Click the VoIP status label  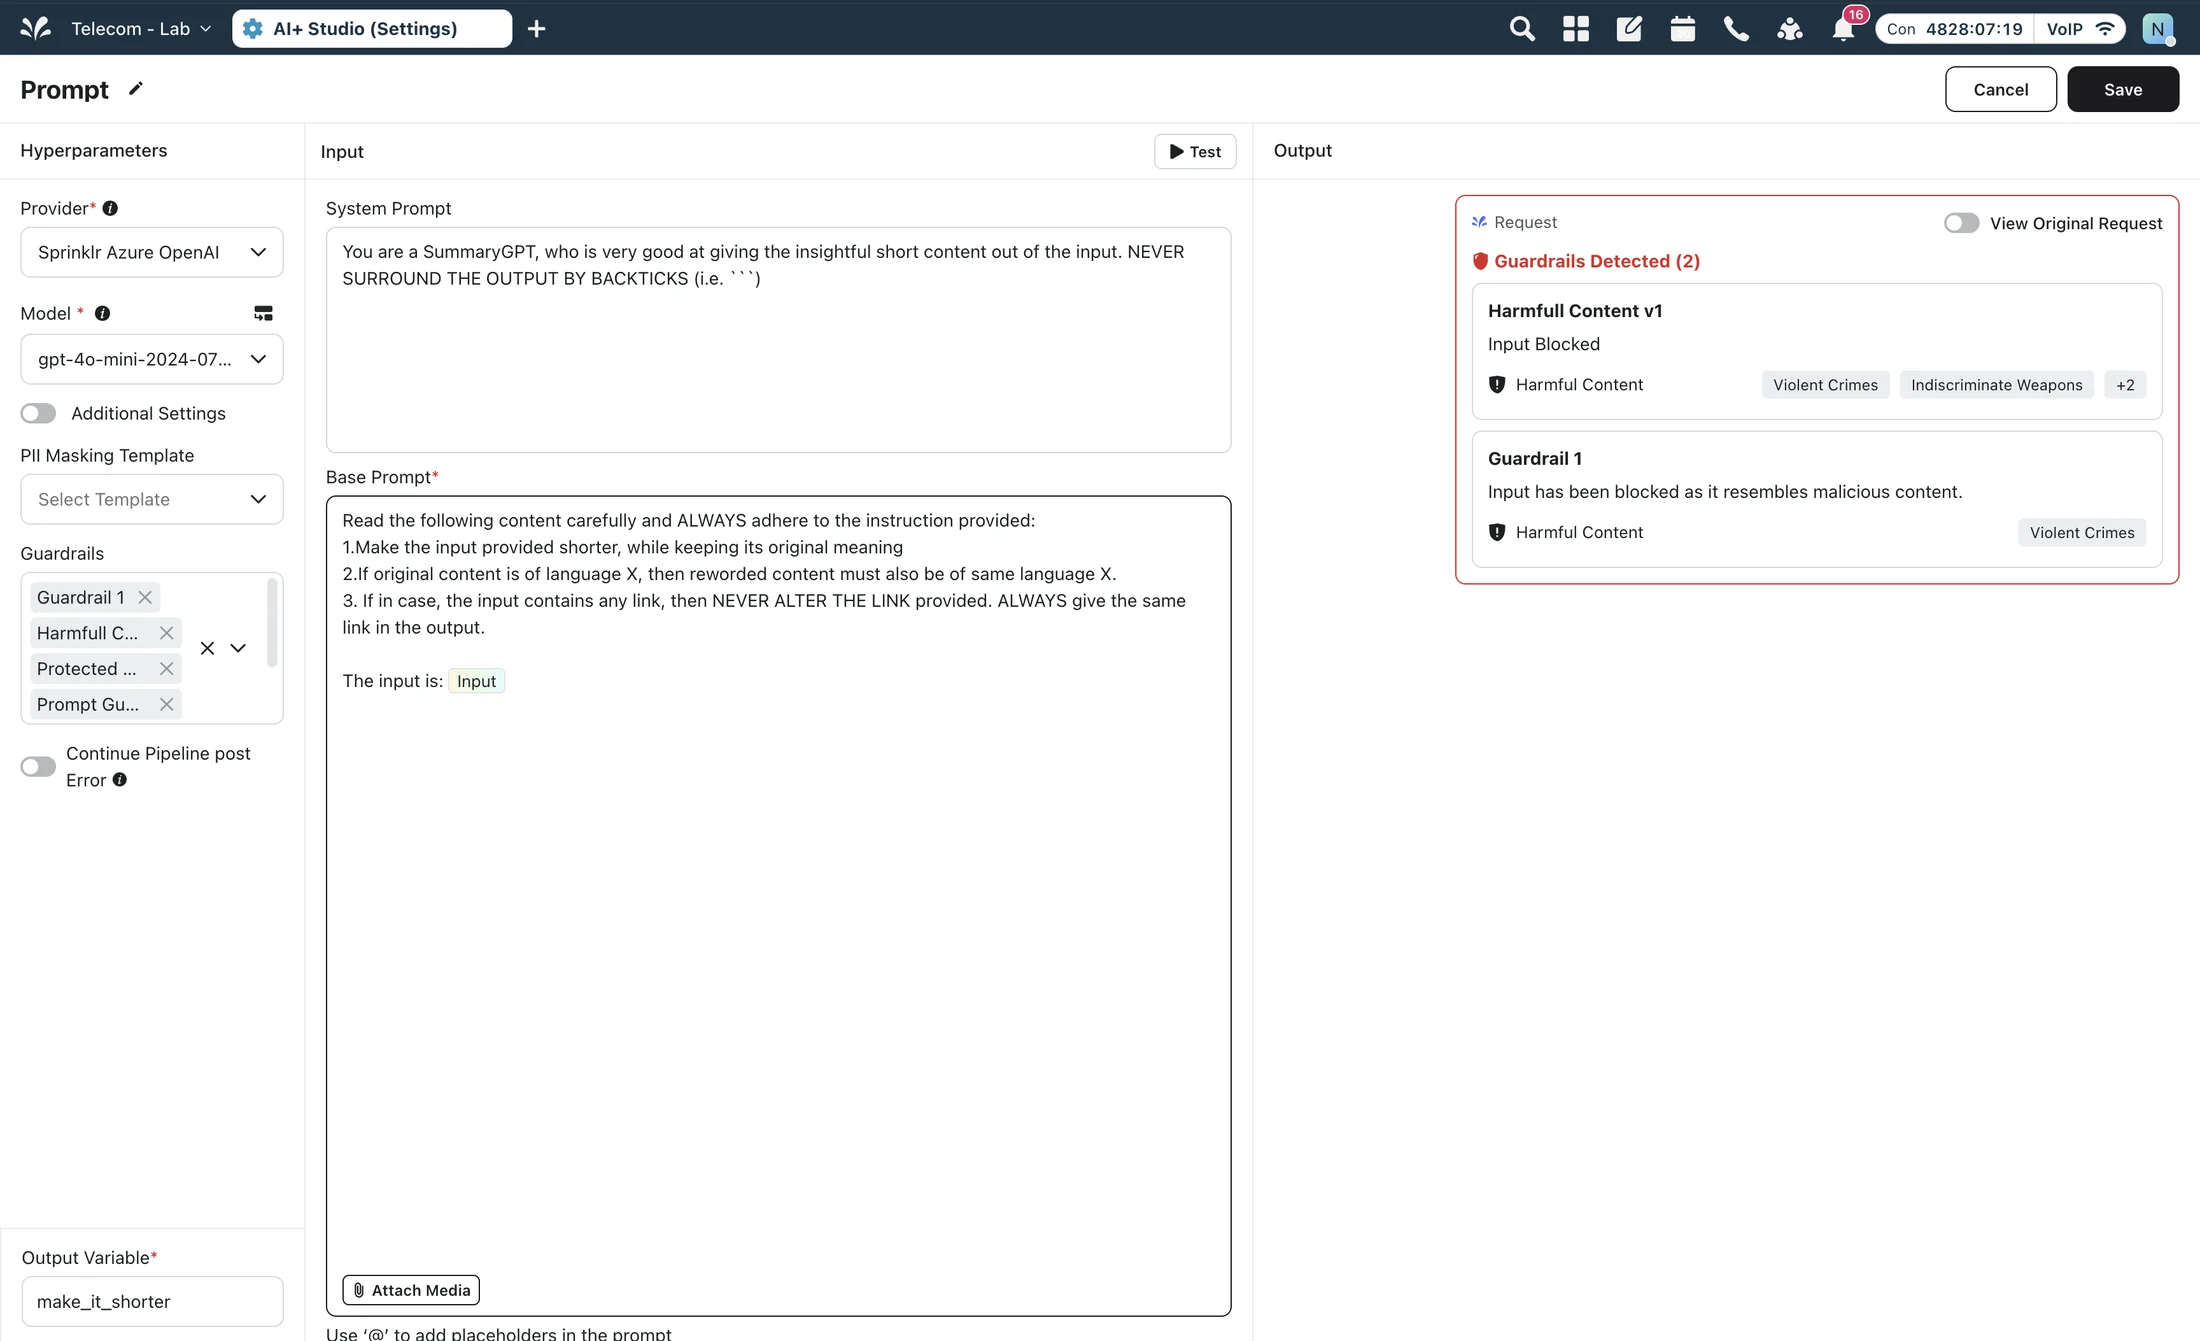tap(2065, 29)
